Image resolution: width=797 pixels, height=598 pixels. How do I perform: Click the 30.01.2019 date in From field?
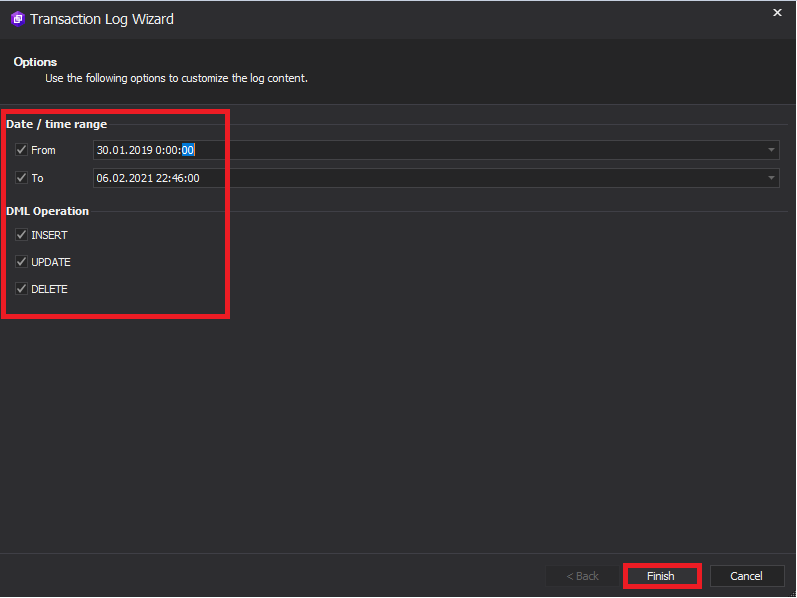pos(125,150)
